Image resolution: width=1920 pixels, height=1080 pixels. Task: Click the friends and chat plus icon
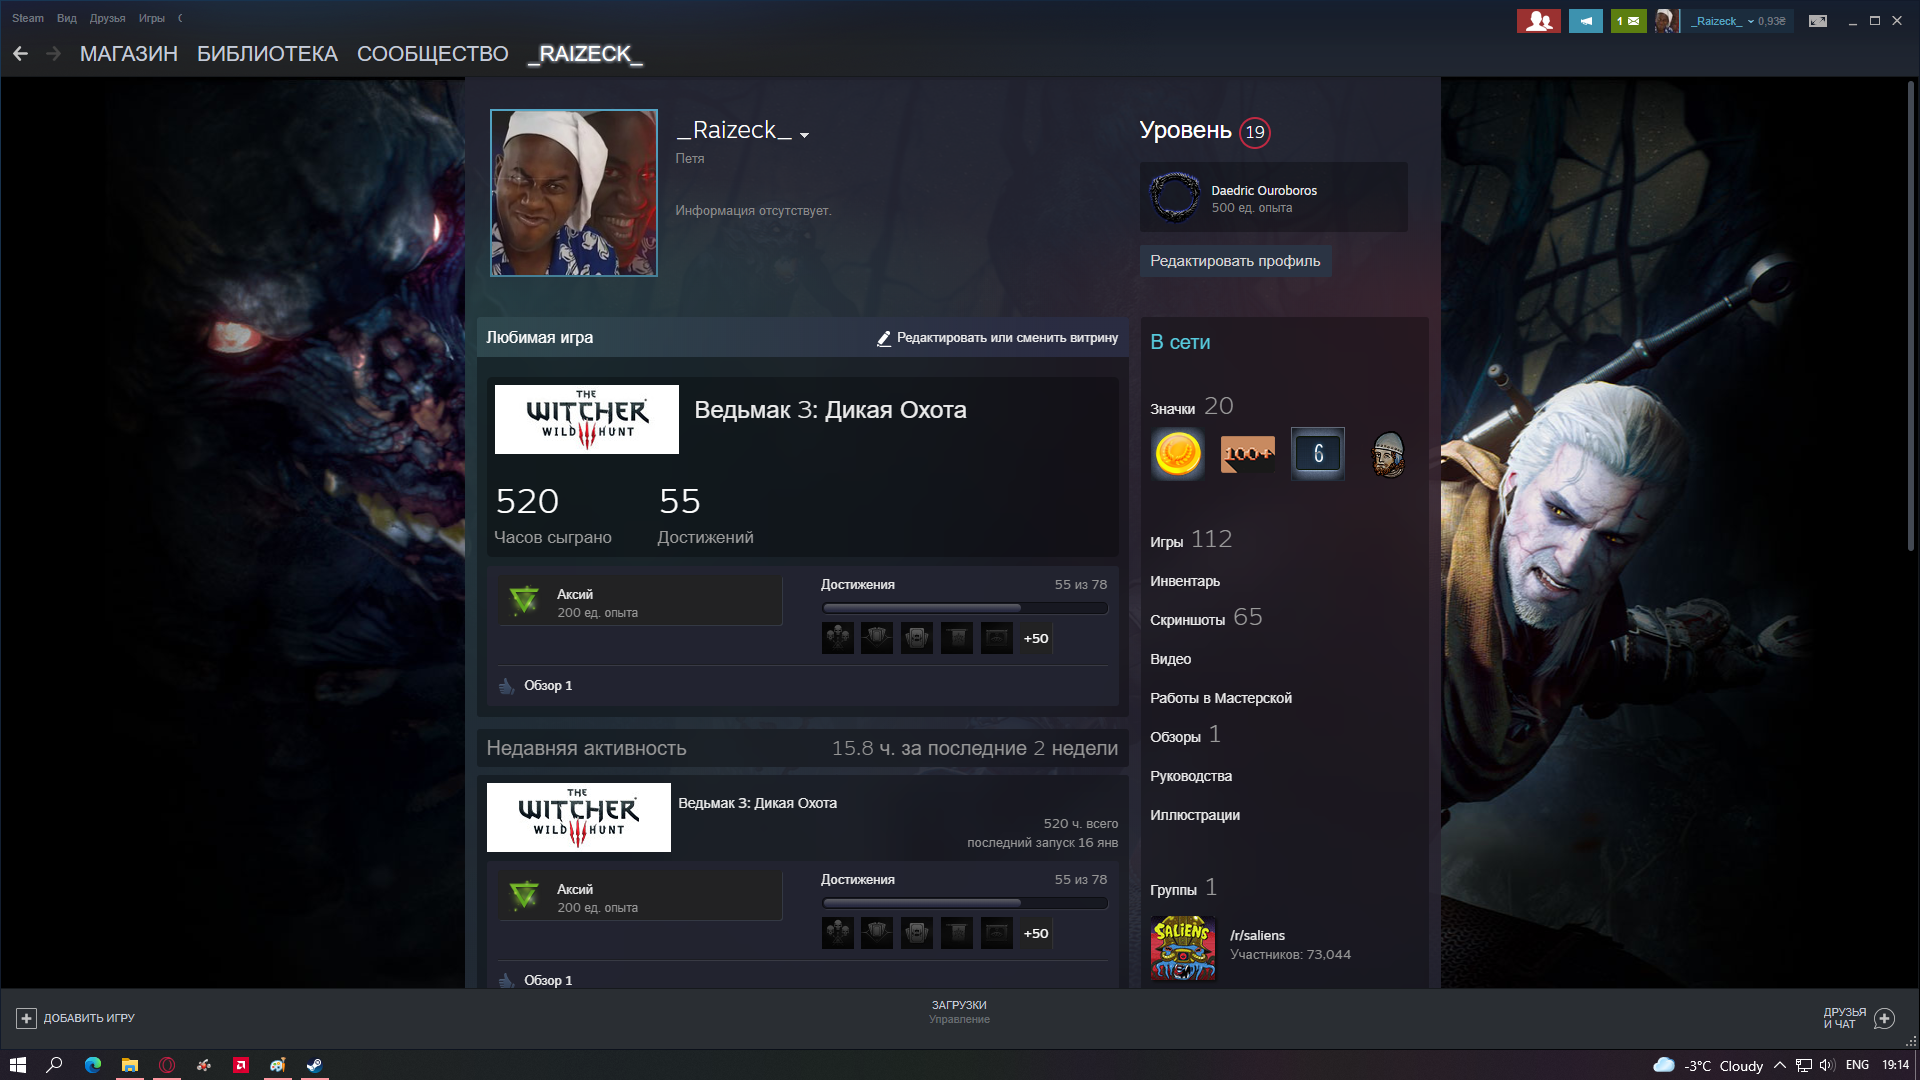click(x=1884, y=1018)
